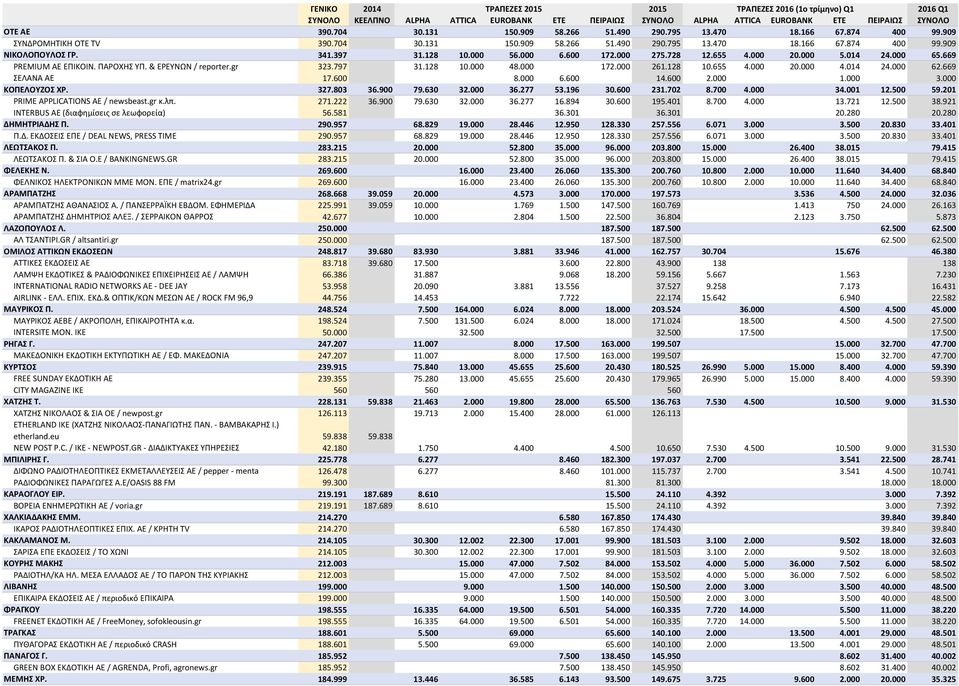959x686 pixels.
Task: Click the ΡΗΓΑΣ Γ. row label
Action: (19, 344)
